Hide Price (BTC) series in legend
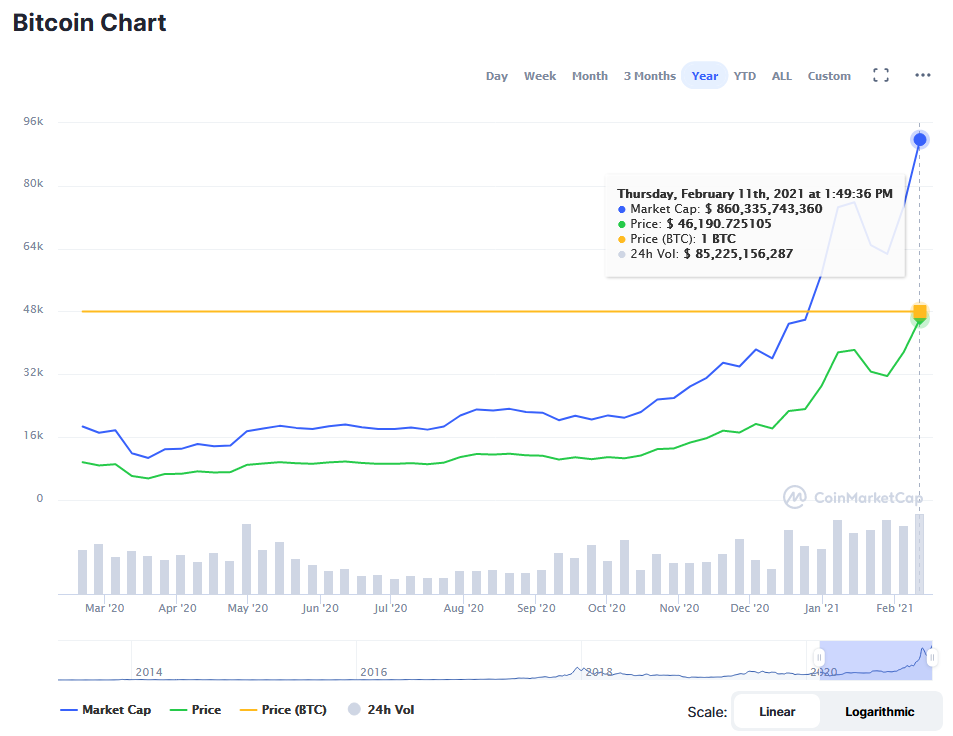The image size is (953, 736). [x=282, y=710]
